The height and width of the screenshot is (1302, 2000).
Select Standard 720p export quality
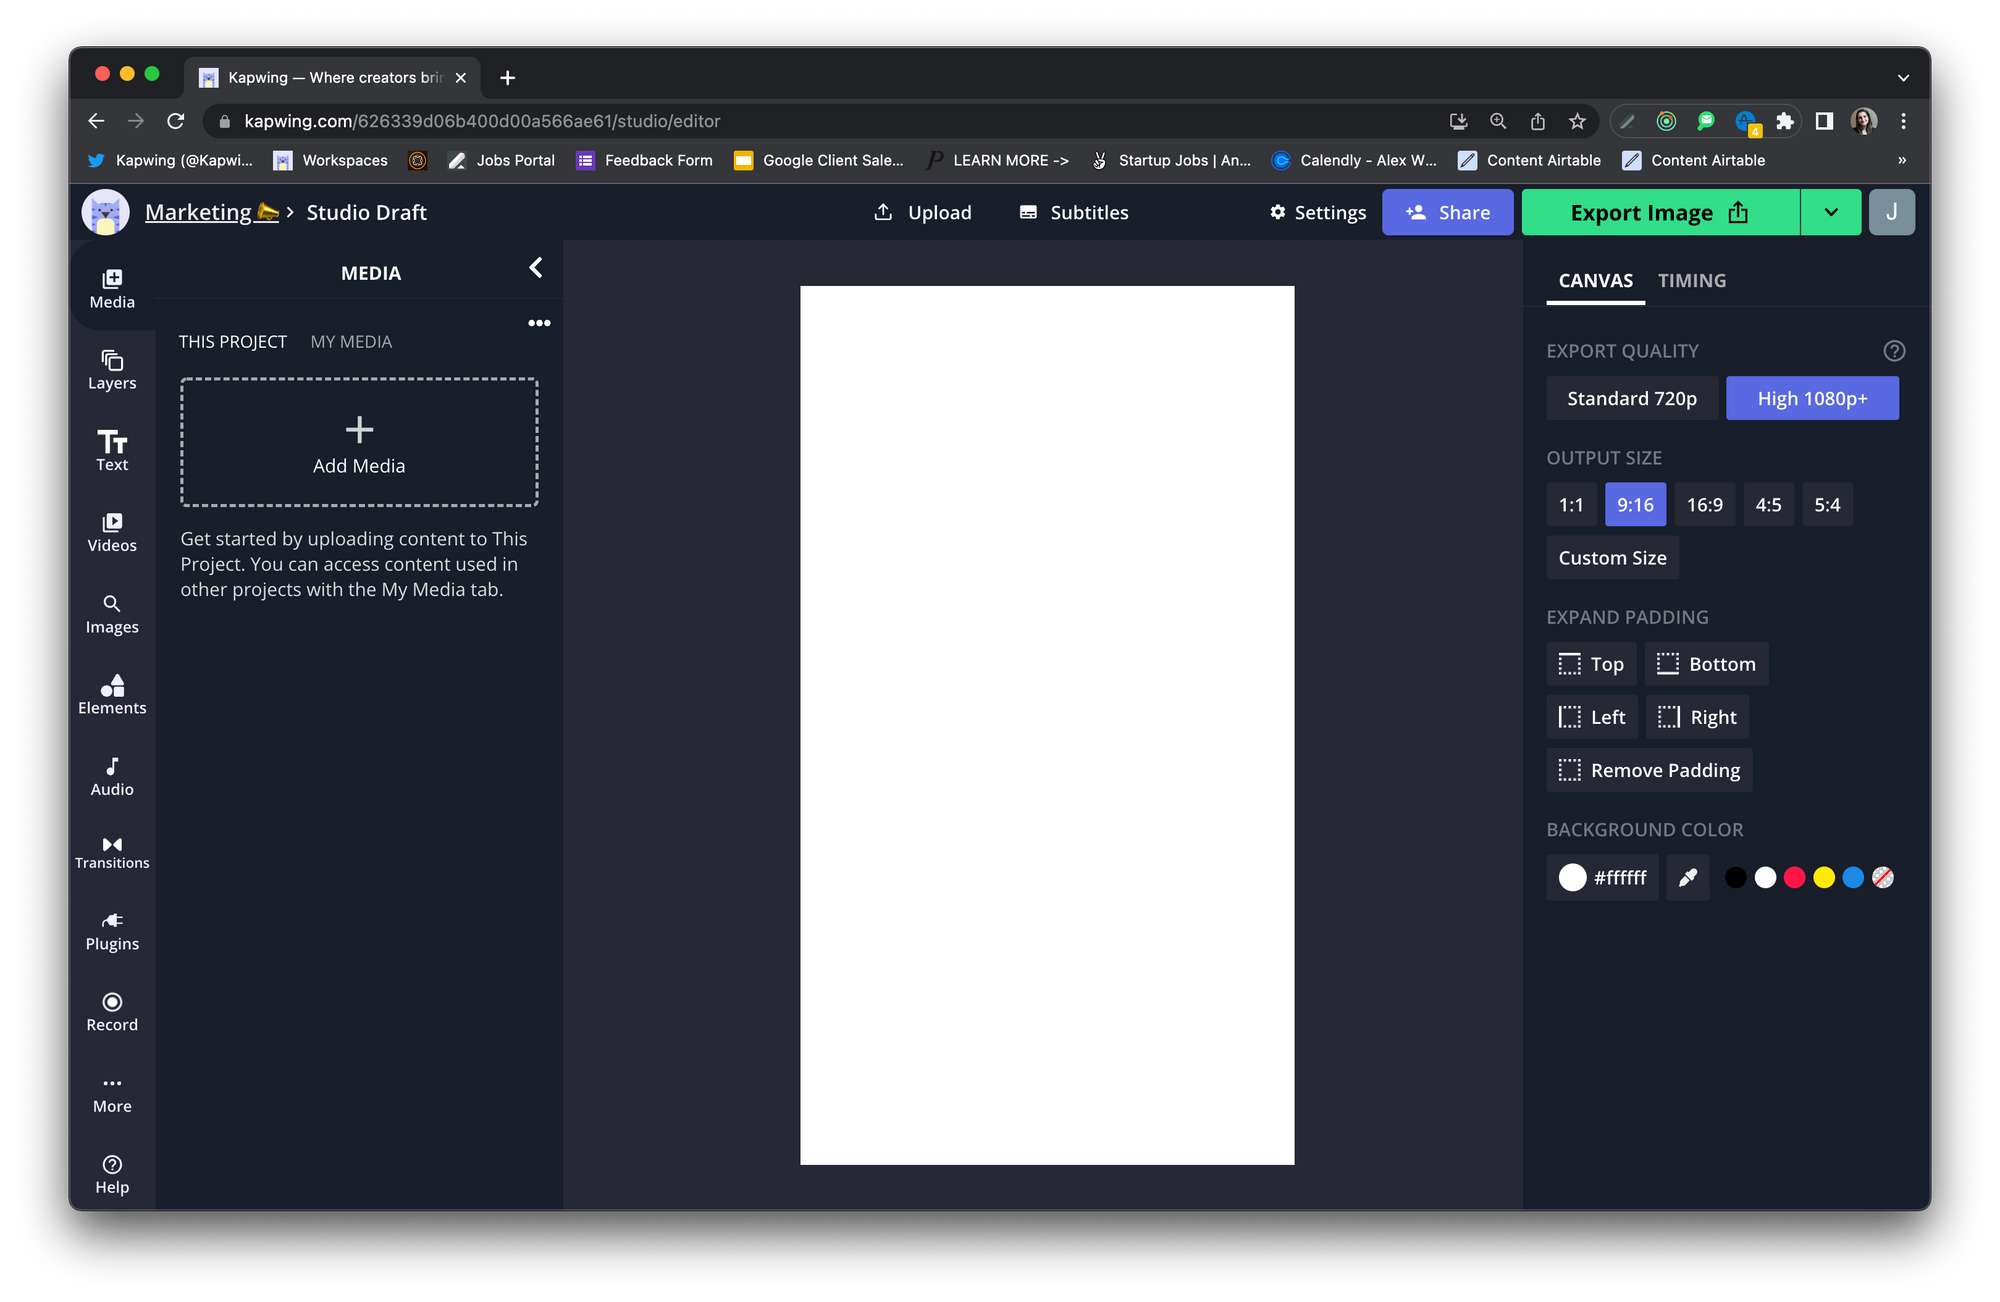1631,398
